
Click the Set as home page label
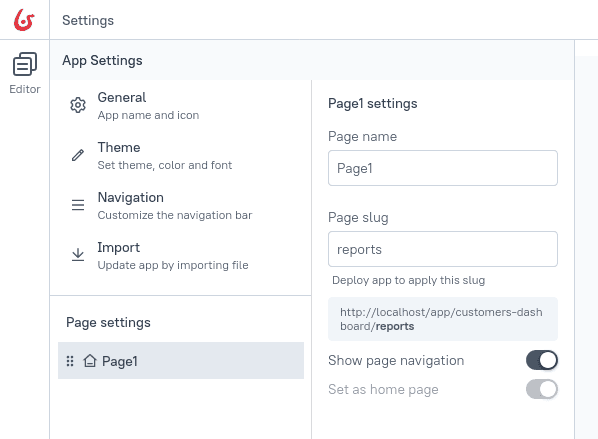tap(383, 389)
